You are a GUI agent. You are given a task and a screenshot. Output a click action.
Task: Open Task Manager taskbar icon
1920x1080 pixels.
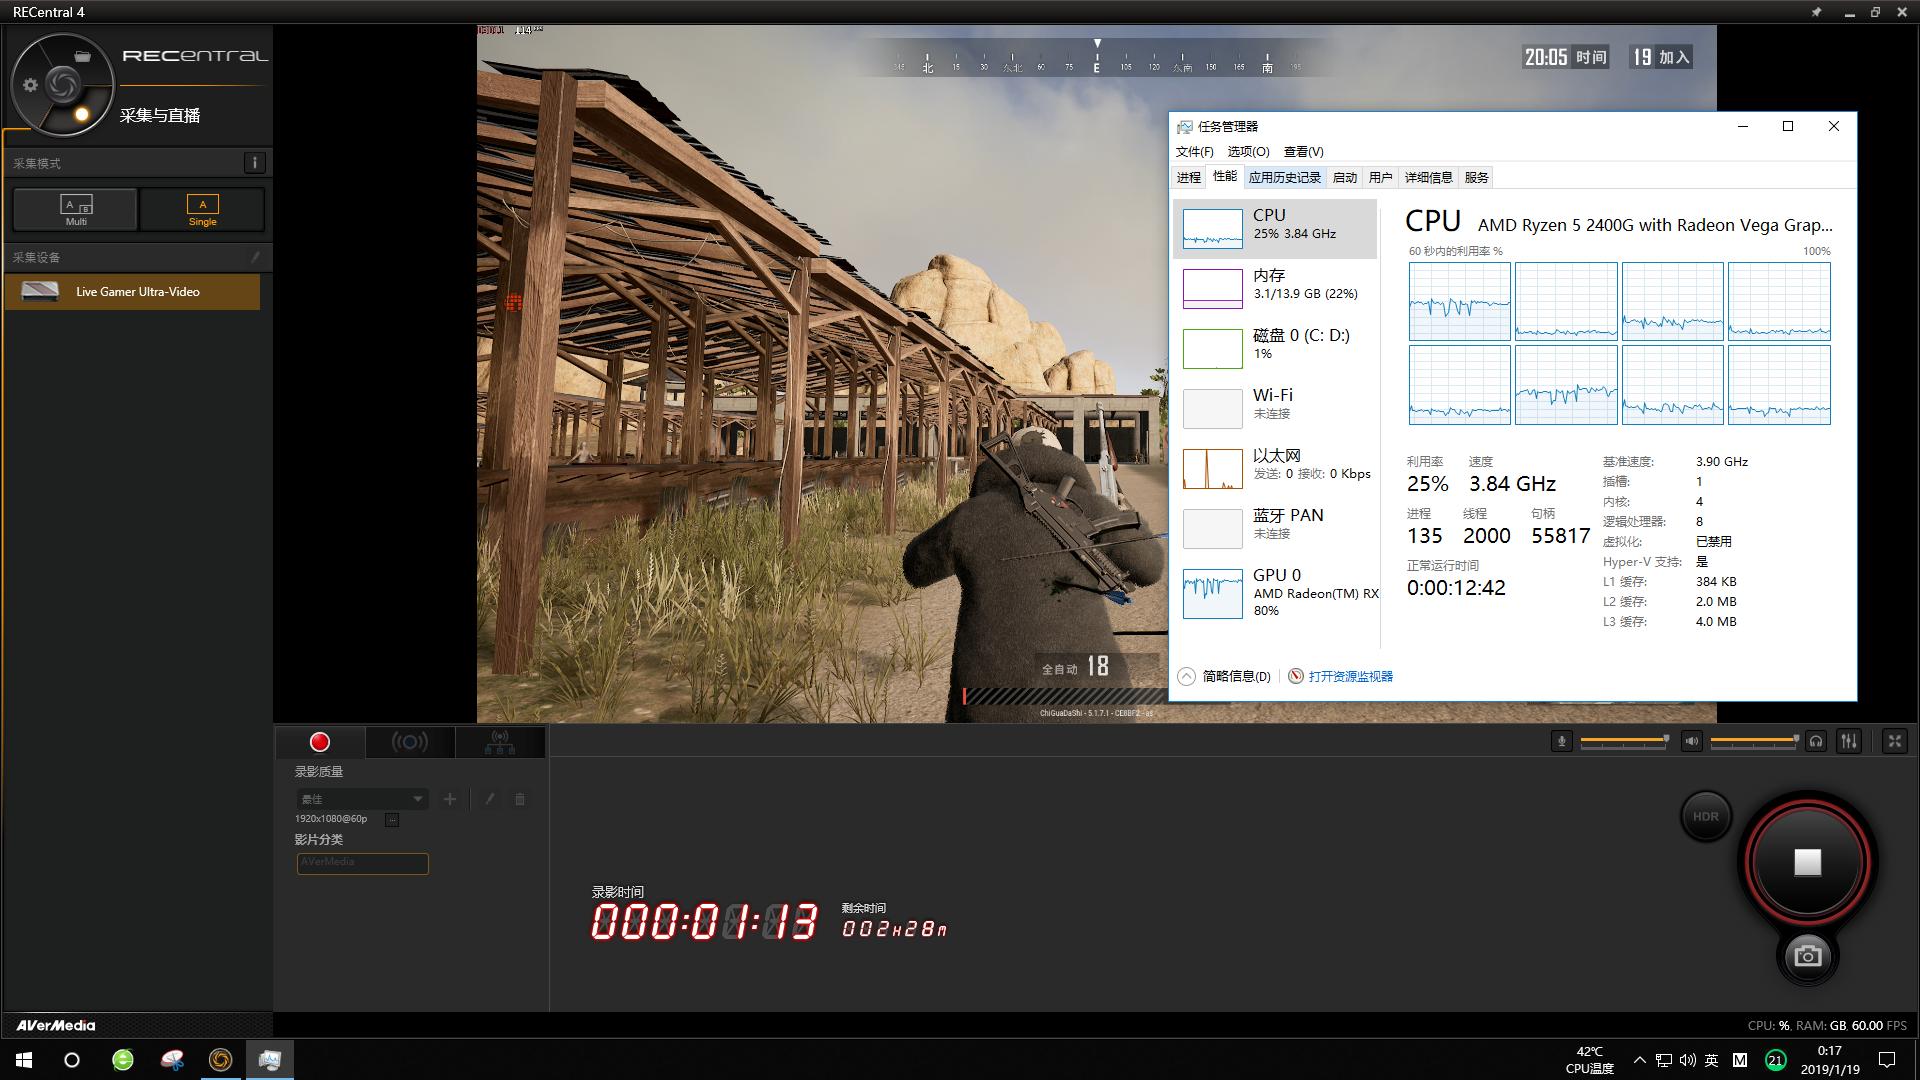[269, 1060]
